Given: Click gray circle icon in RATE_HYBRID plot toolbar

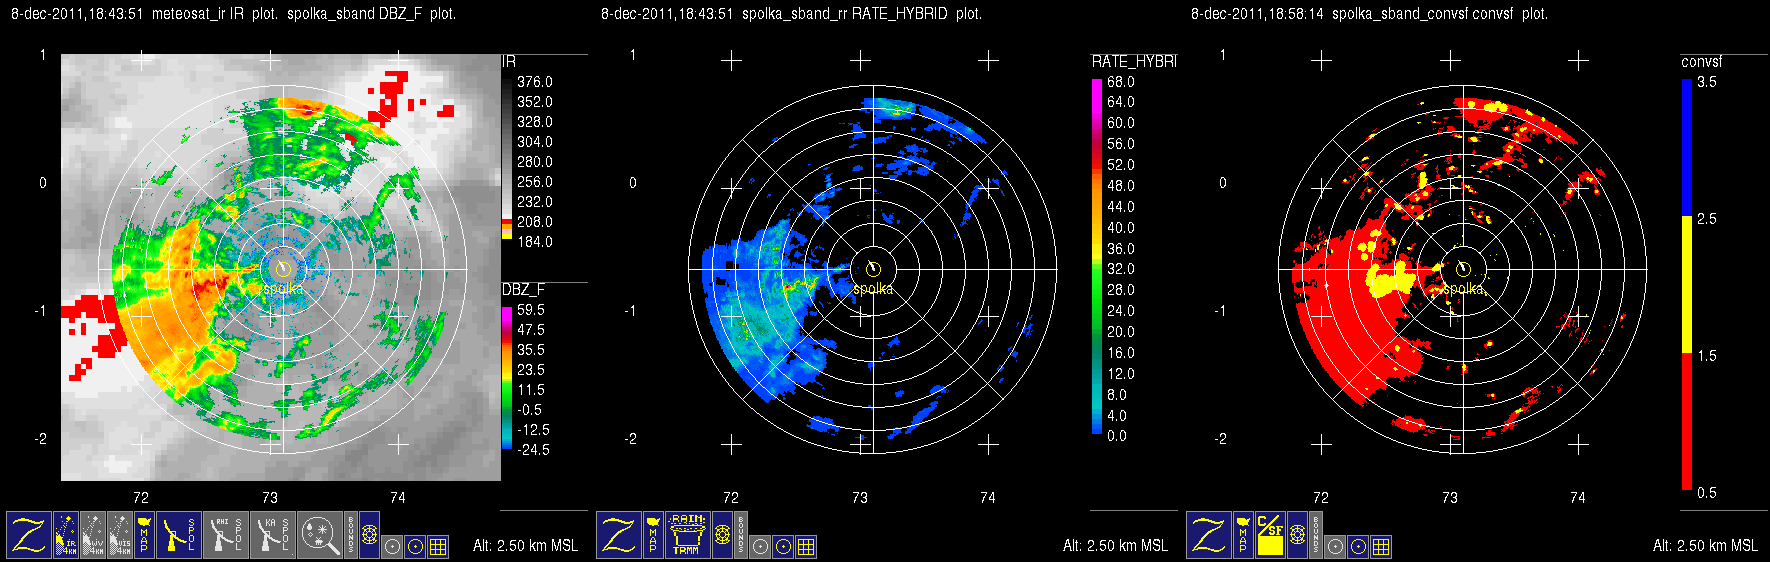Looking at the screenshot, I should tap(760, 547).
